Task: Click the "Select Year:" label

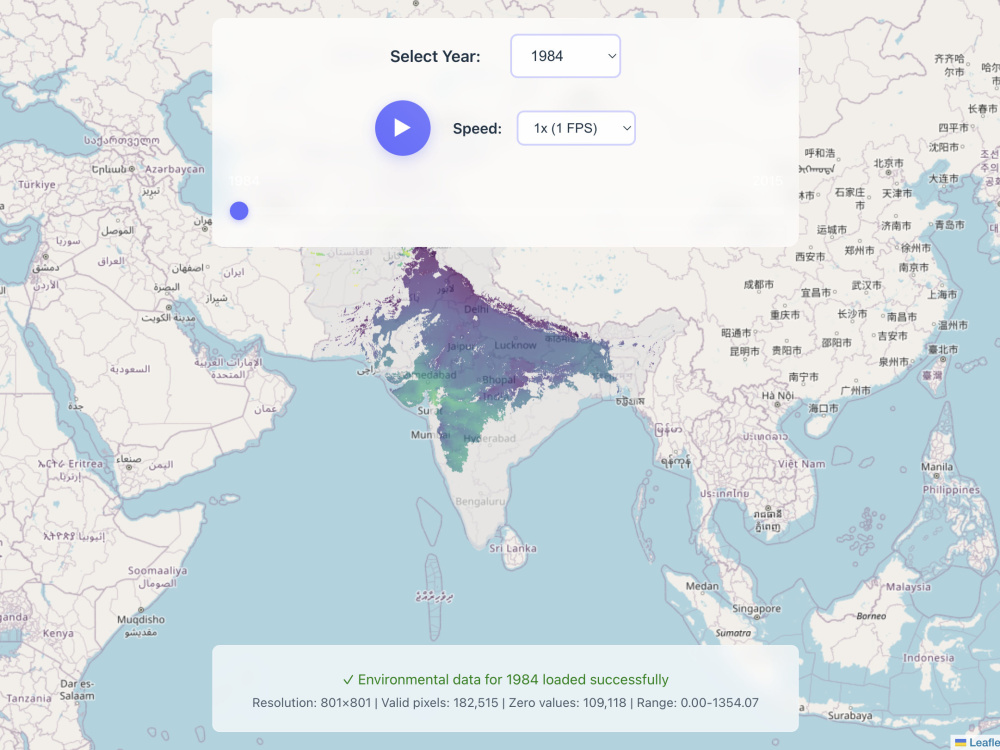Action: (x=435, y=56)
